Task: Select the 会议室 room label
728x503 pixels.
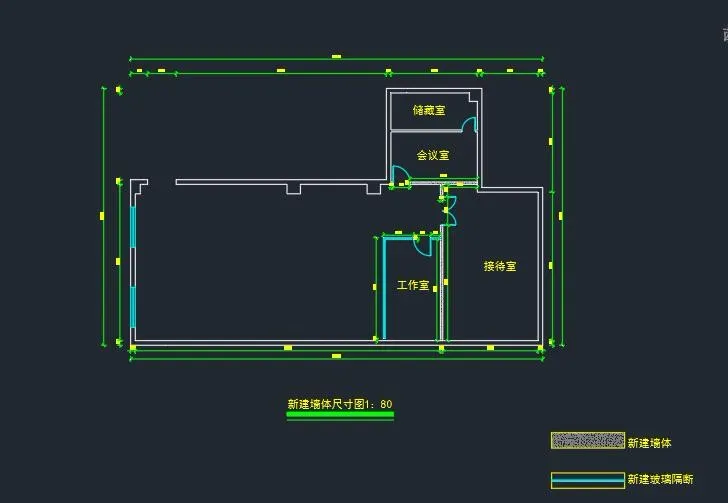Action: [433, 155]
